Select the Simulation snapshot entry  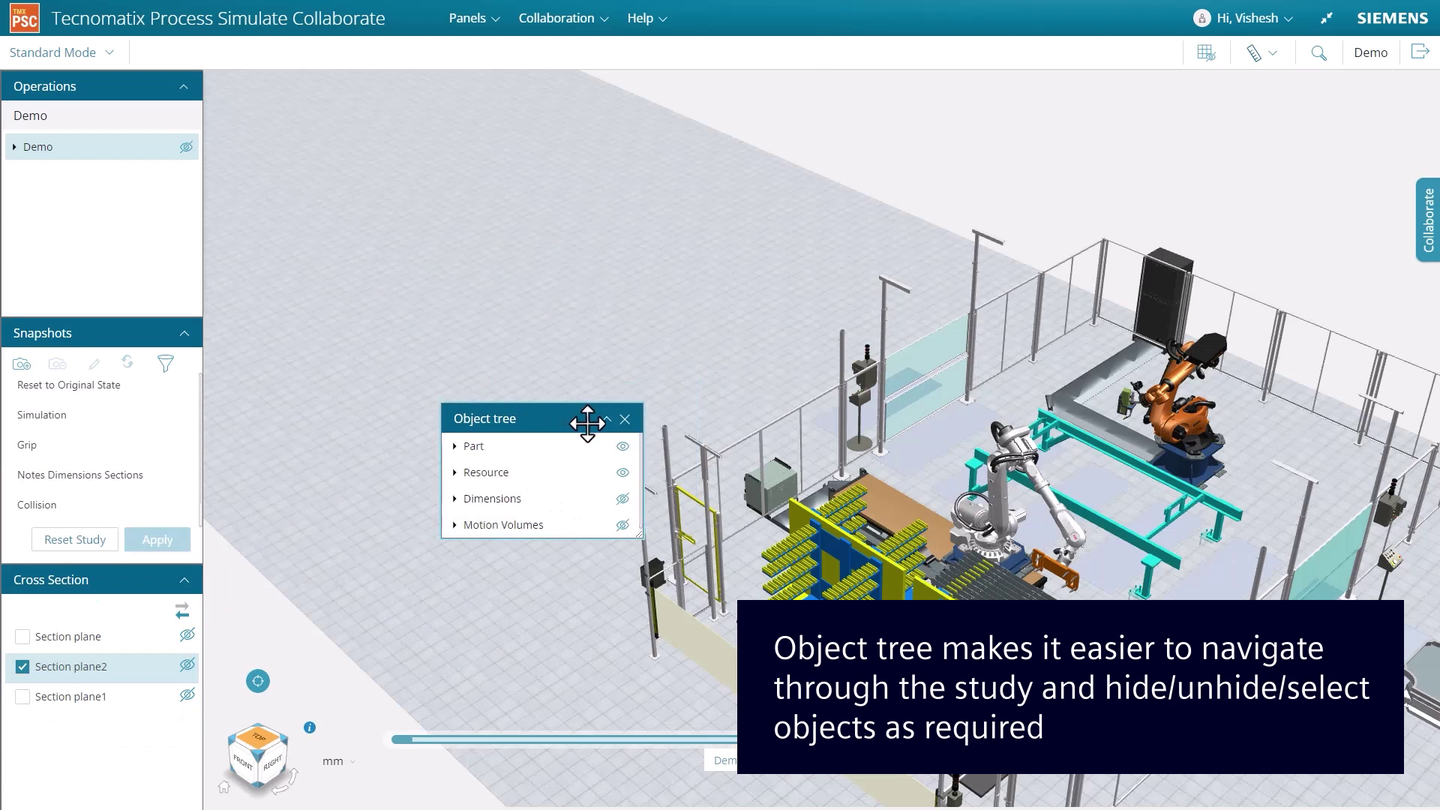coord(41,414)
